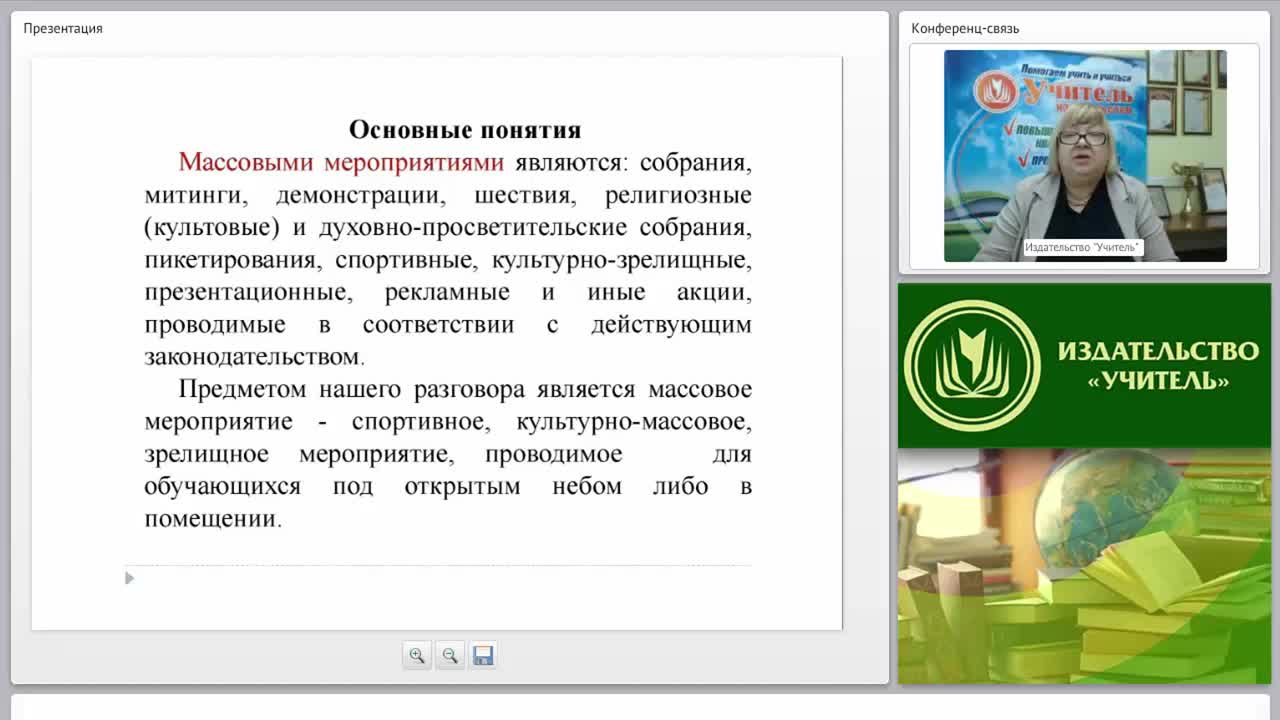Image resolution: width=1280 pixels, height=720 pixels.
Task: Click the slide heading Основные понятия
Action: (465, 130)
